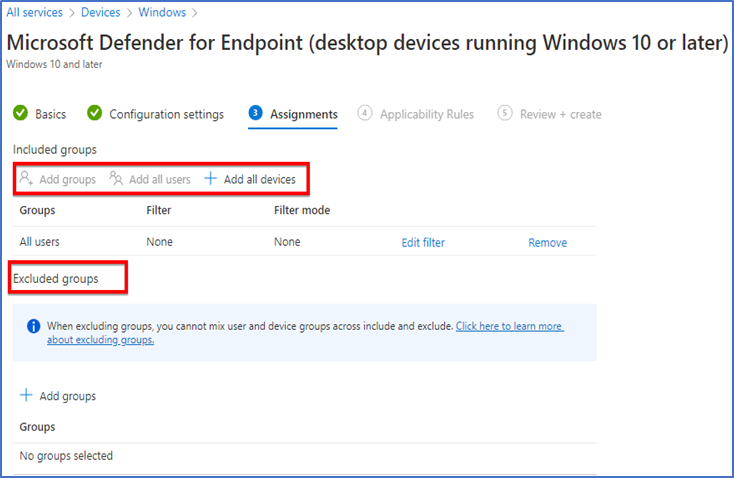This screenshot has width=734, height=478.
Task: Remove the All users group assignment
Action: [548, 243]
